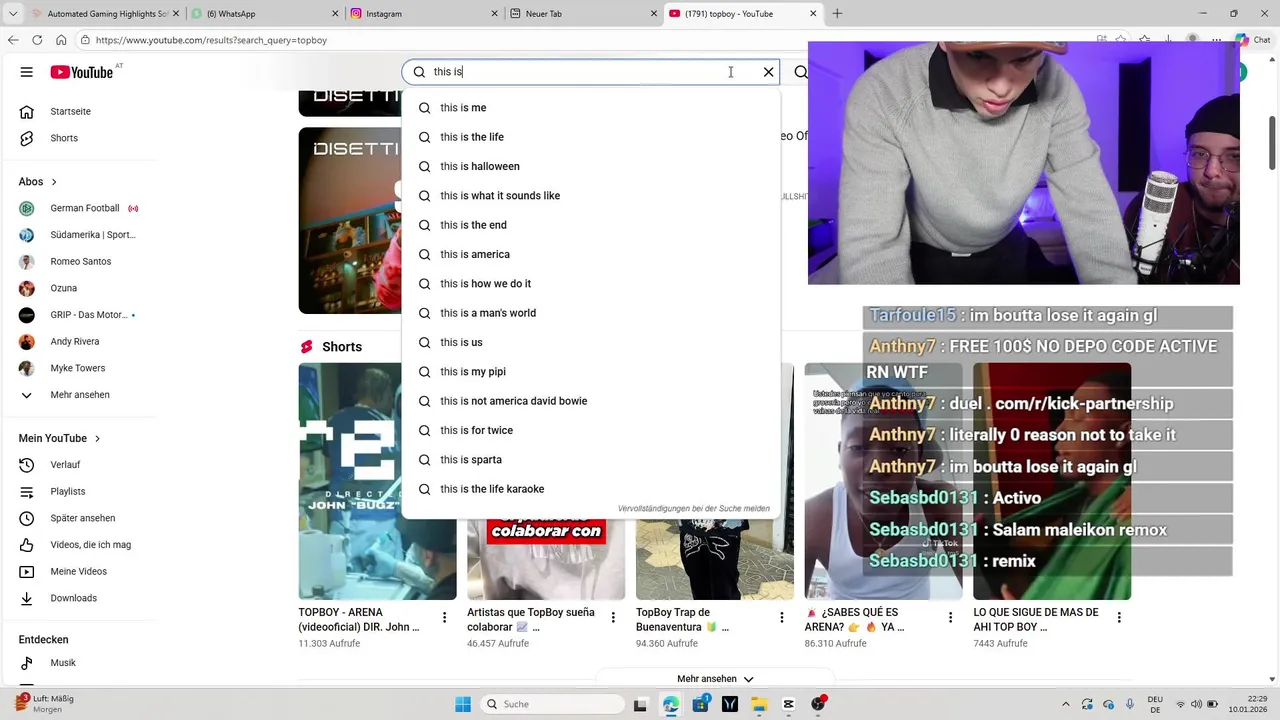Select suggestion "this is the life karaoke"
Viewport: 1280px width, 720px height.
[x=591, y=489]
